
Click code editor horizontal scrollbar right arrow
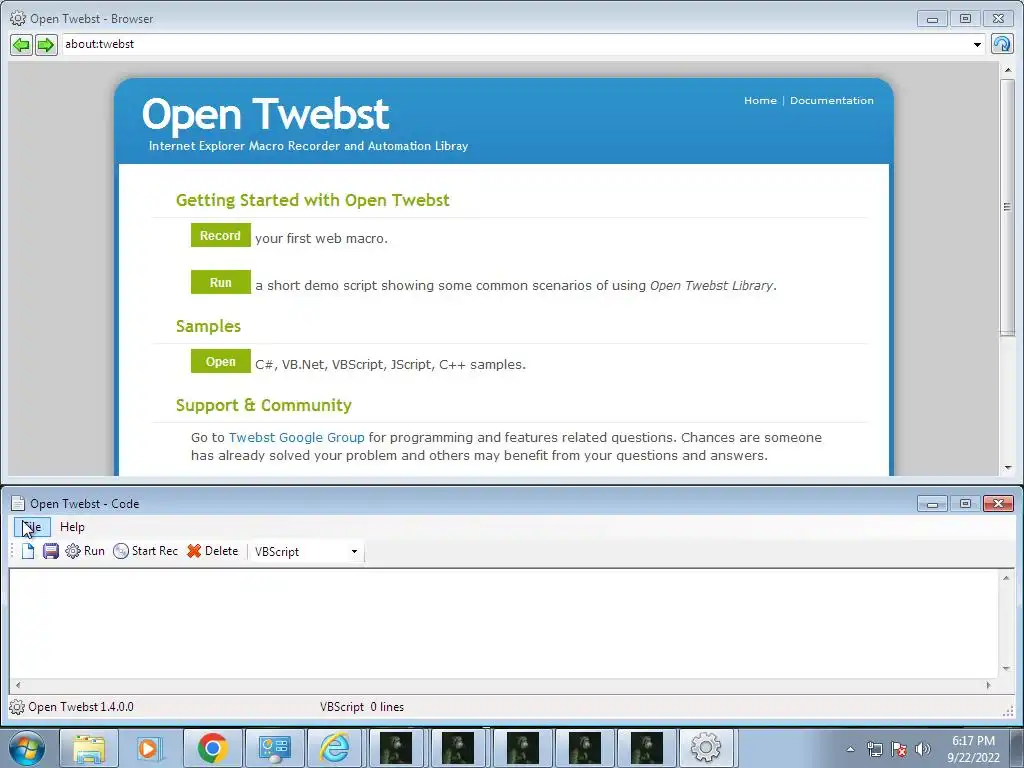pyautogui.click(x=988, y=685)
